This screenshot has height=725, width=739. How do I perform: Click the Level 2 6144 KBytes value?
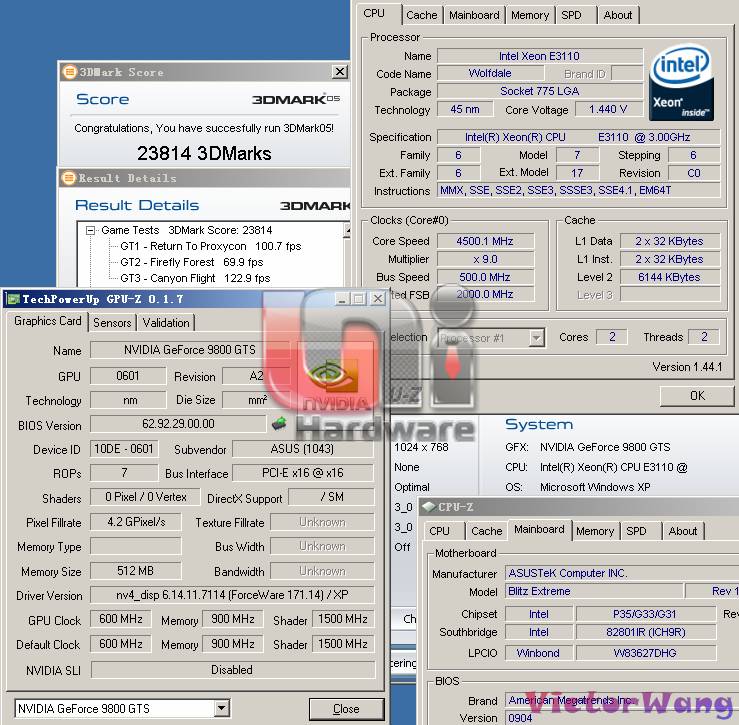tap(669, 277)
